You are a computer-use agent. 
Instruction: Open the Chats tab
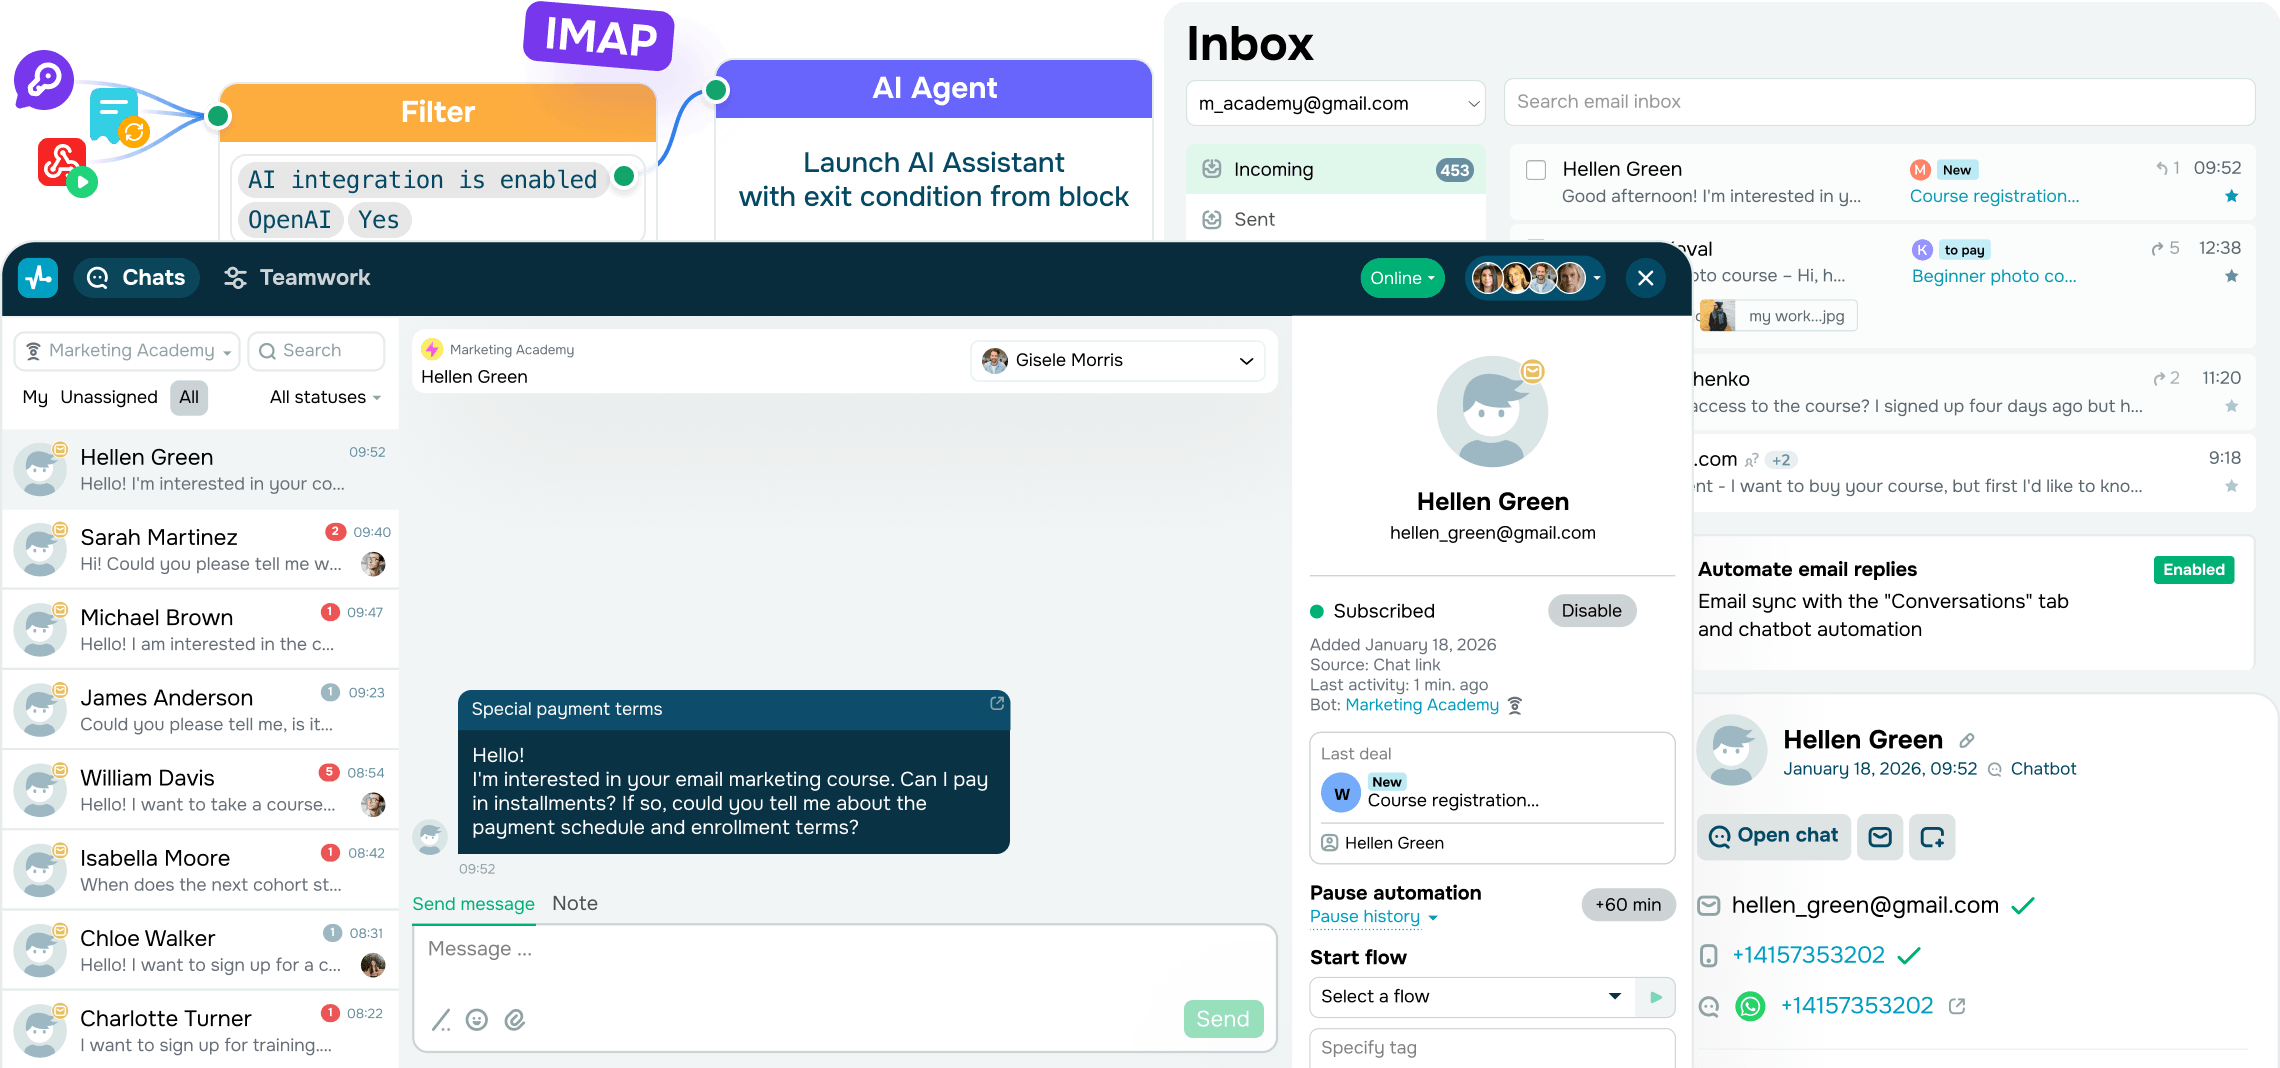[x=136, y=277]
